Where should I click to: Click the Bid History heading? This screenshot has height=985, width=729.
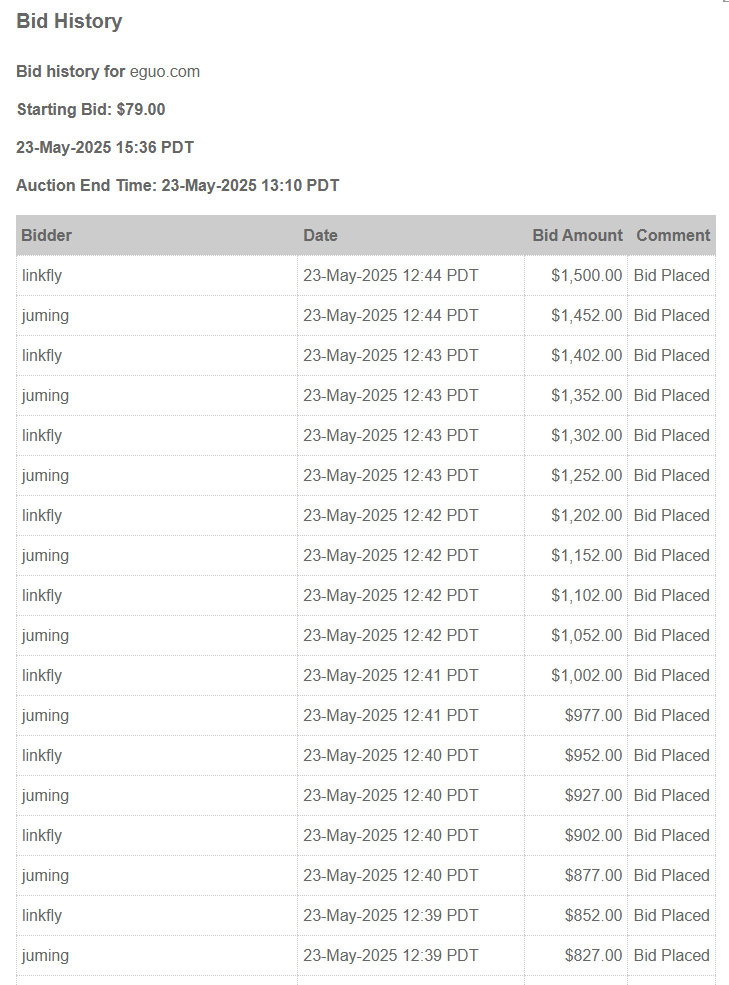click(x=69, y=22)
